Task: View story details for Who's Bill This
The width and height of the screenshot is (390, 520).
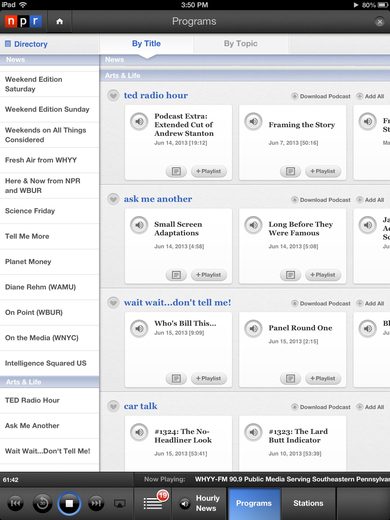Action: tap(176, 379)
